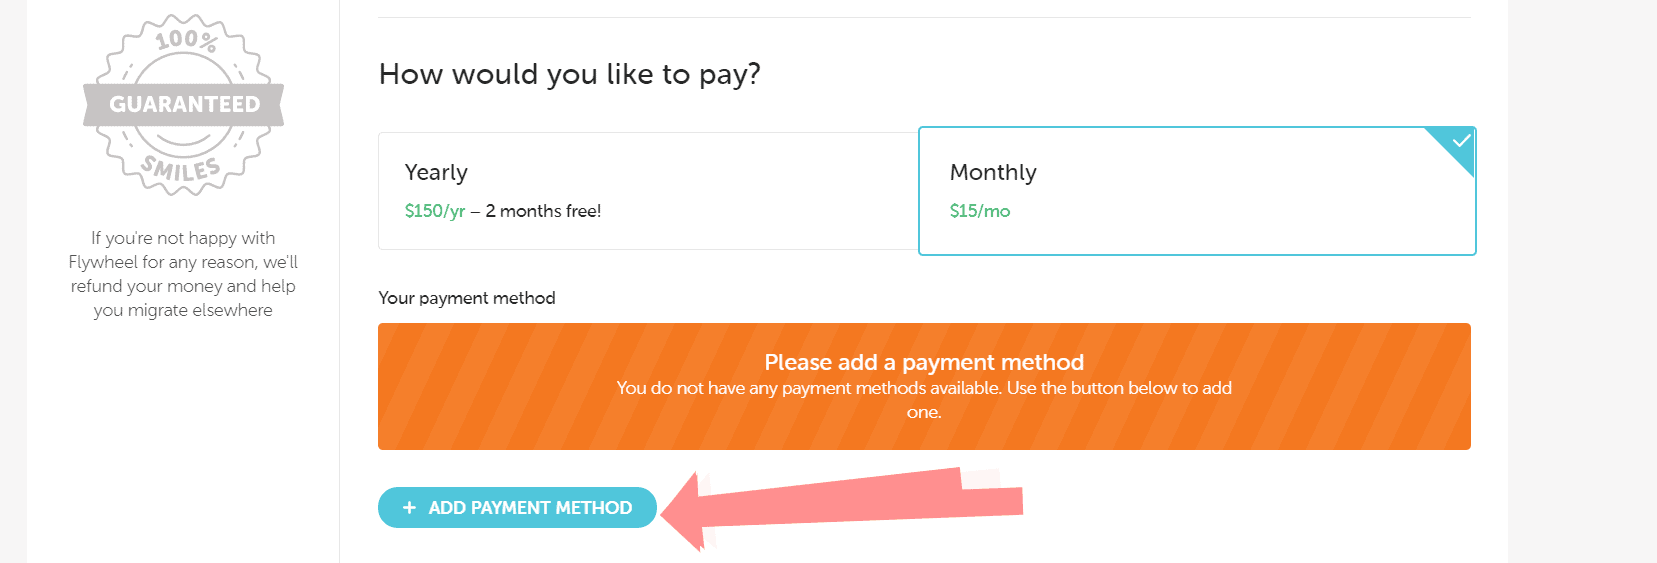The image size is (1657, 563).
Task: Click the ADD PAYMENT METHOD button
Action: [518, 508]
